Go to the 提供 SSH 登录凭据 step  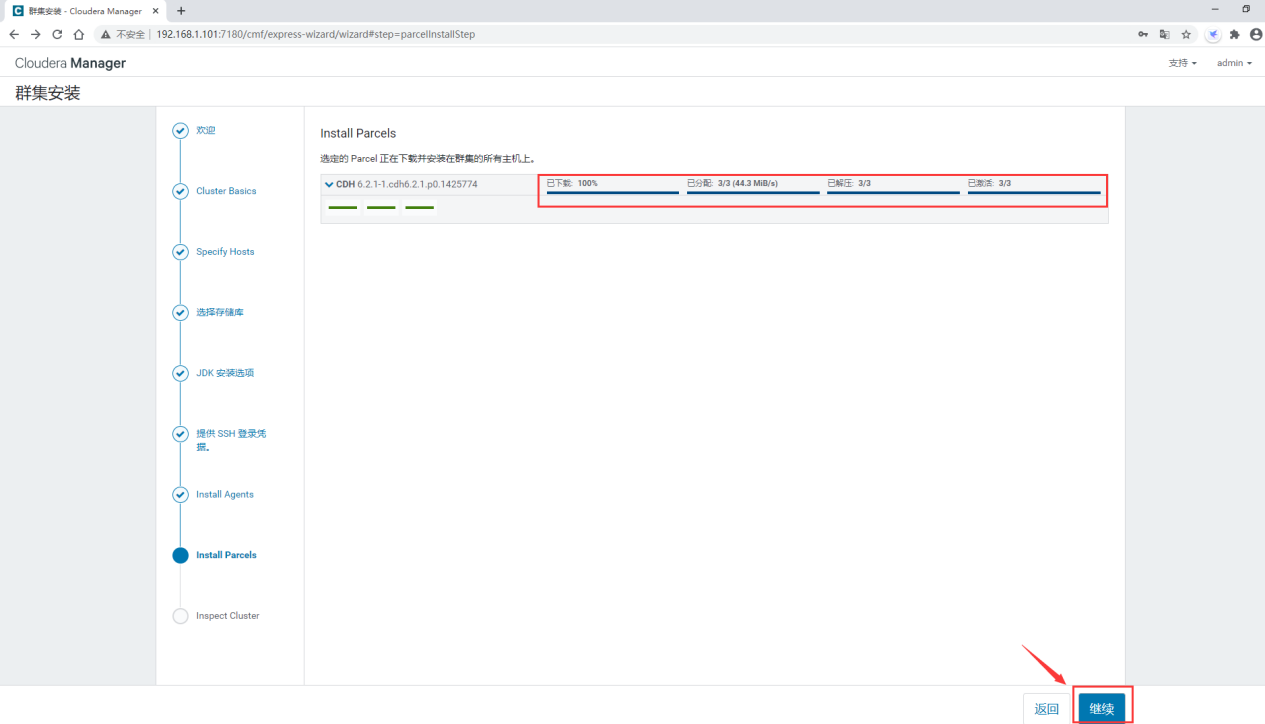[231, 440]
